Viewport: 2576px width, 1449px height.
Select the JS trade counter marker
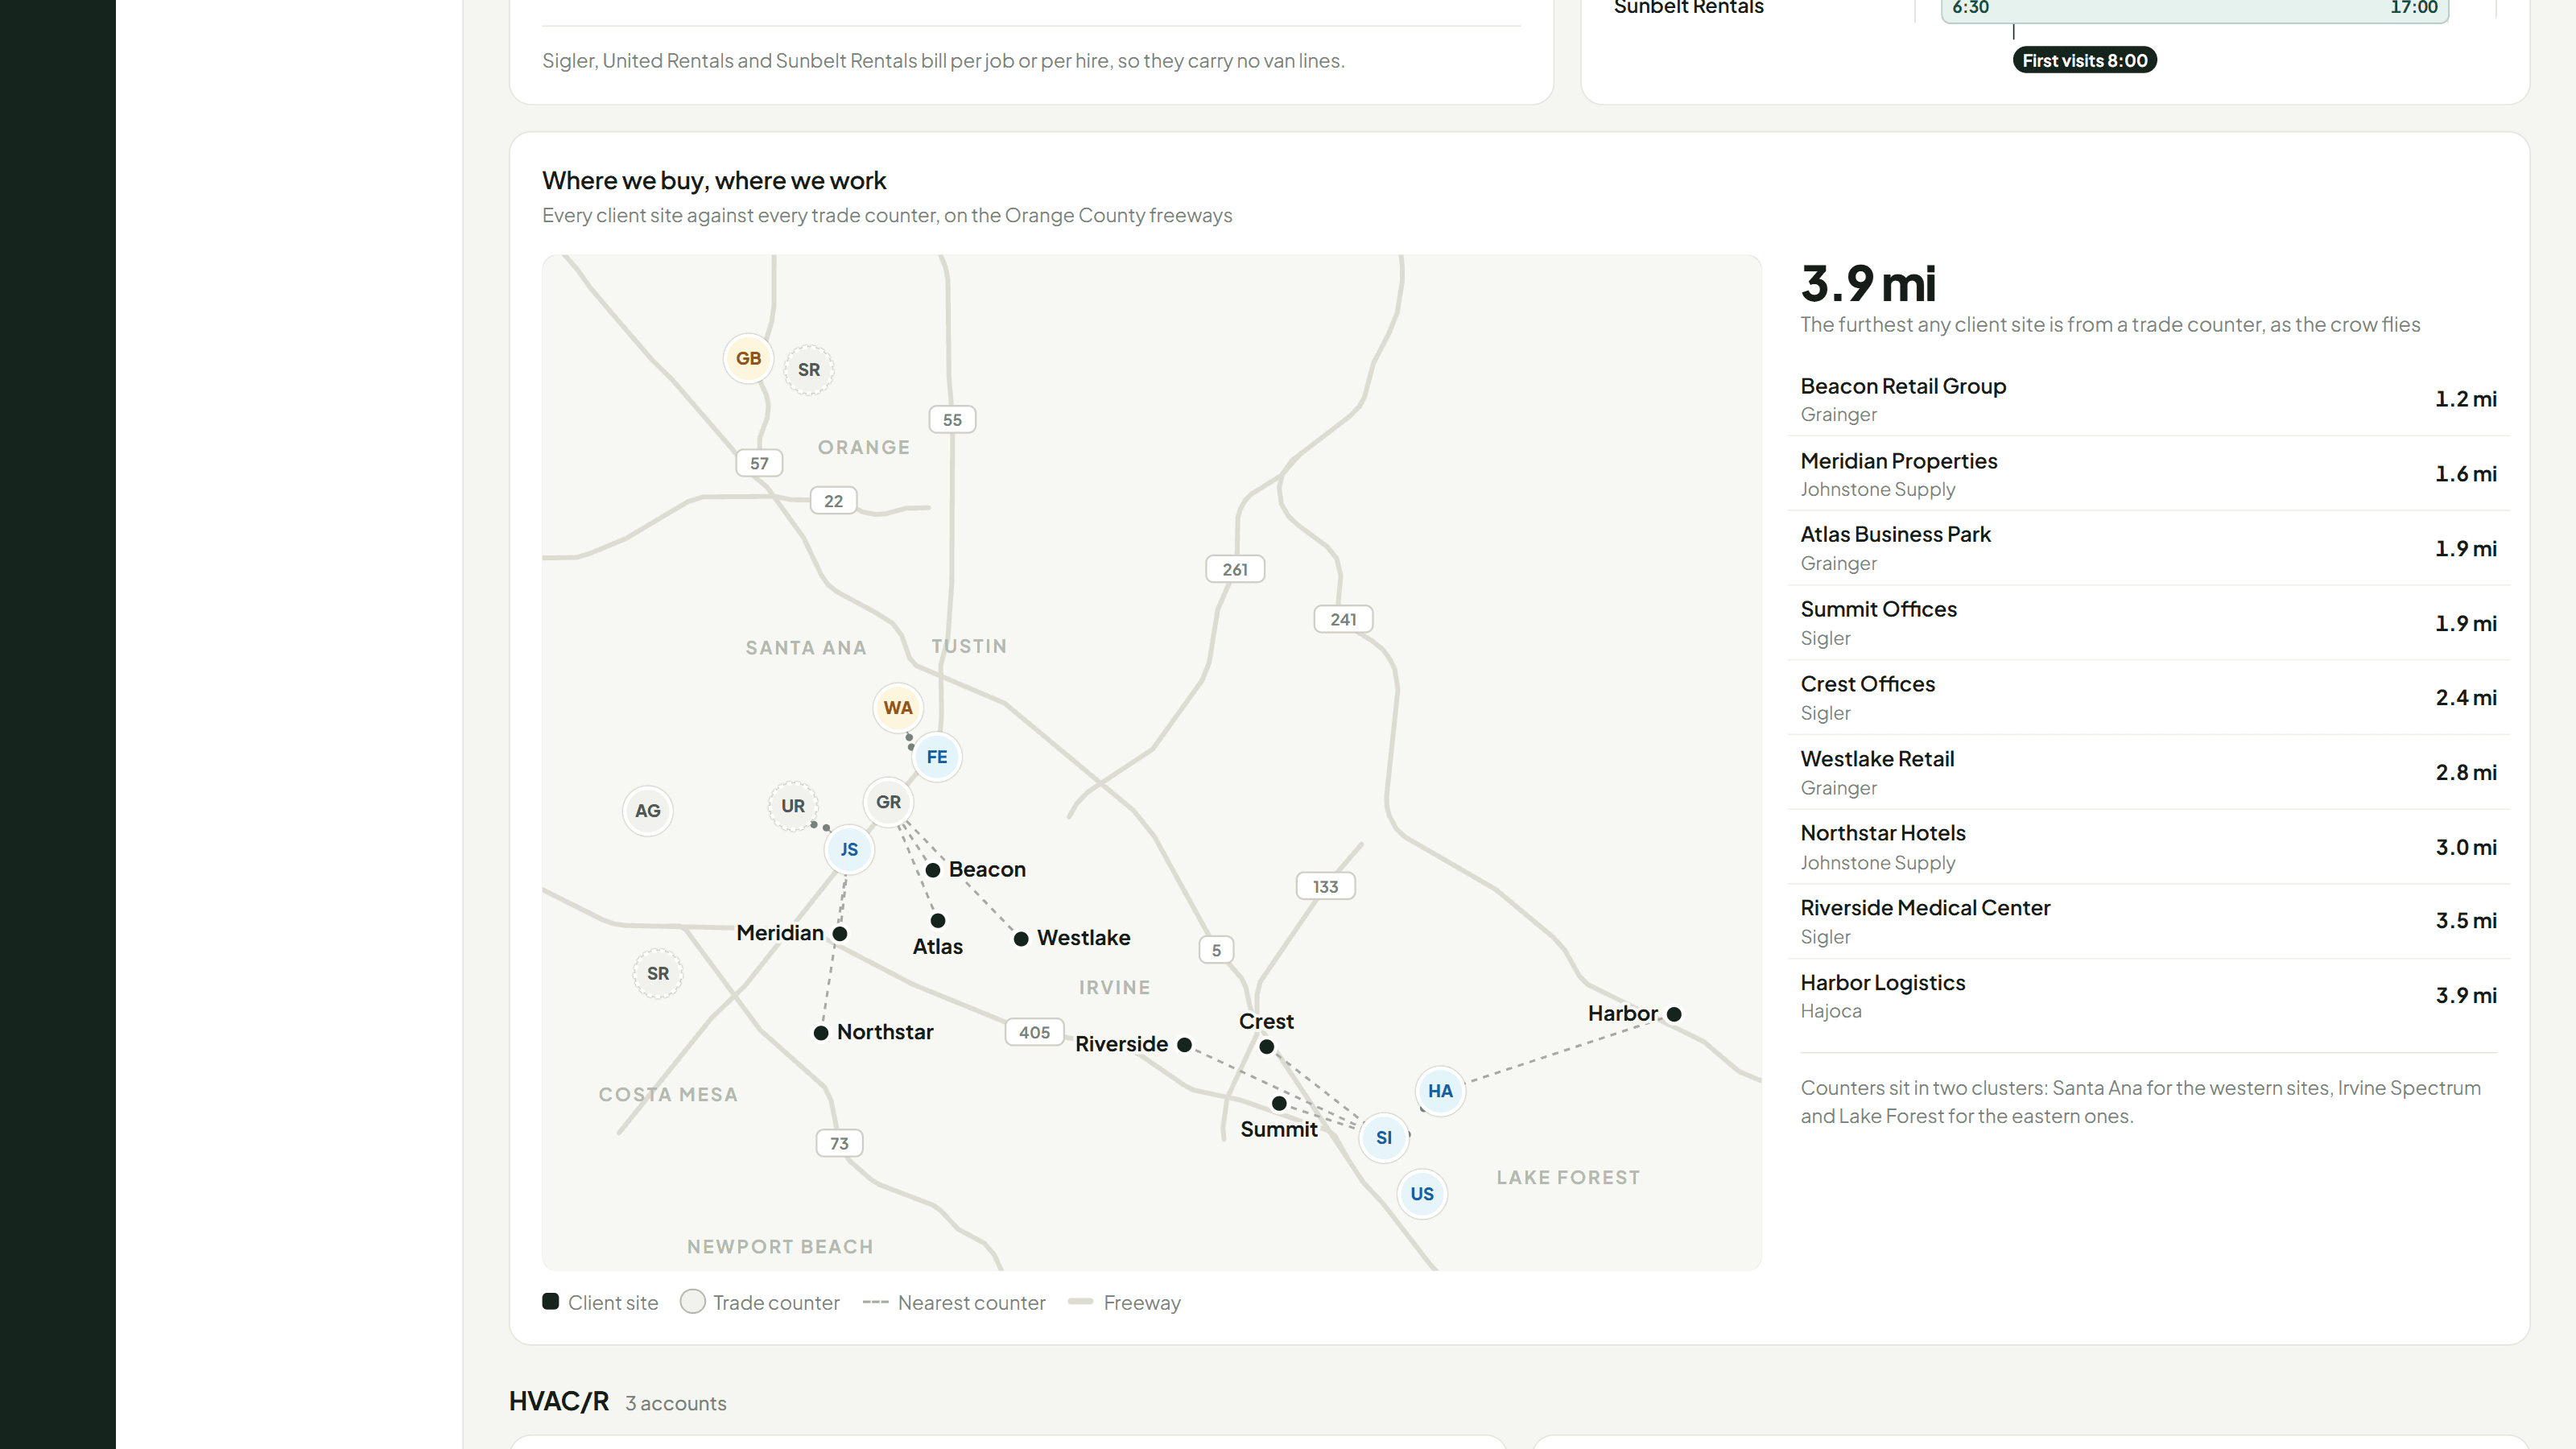849,850
